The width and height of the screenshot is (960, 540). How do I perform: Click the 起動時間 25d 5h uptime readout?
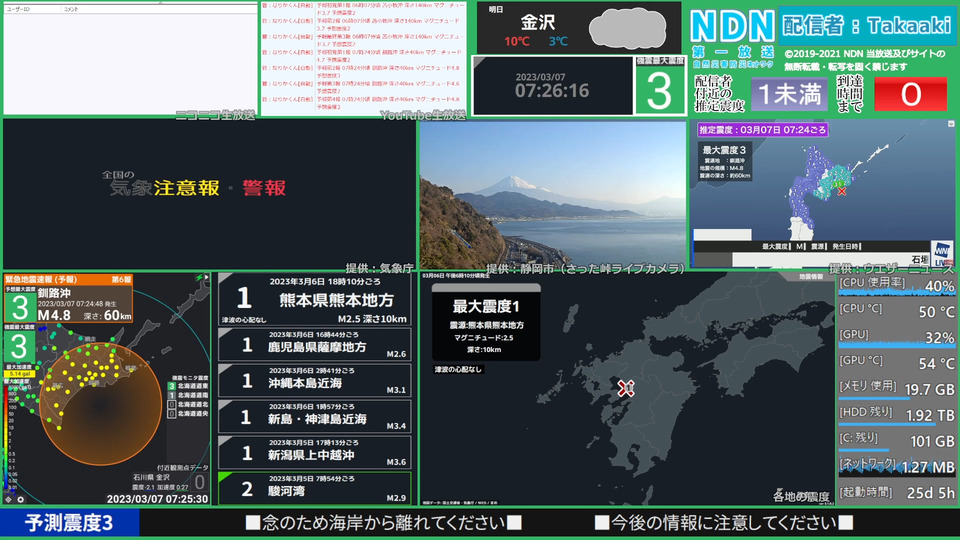point(897,492)
